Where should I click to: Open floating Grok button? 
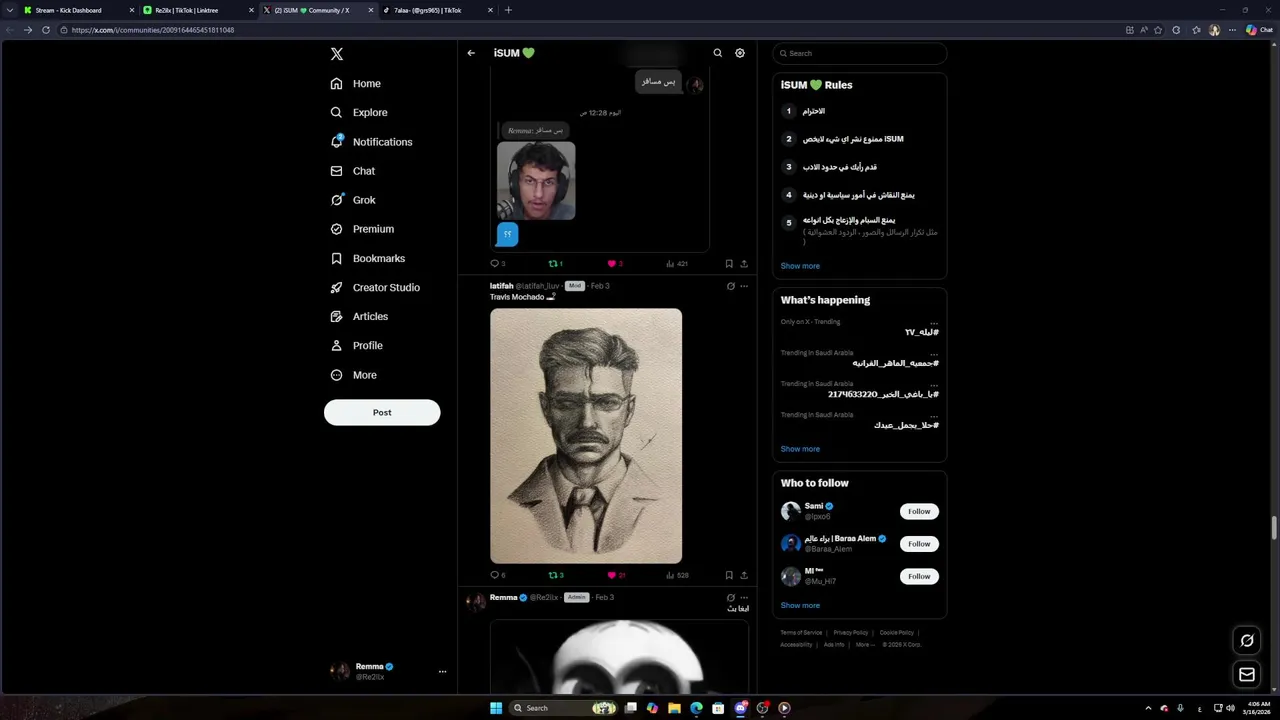click(1247, 641)
